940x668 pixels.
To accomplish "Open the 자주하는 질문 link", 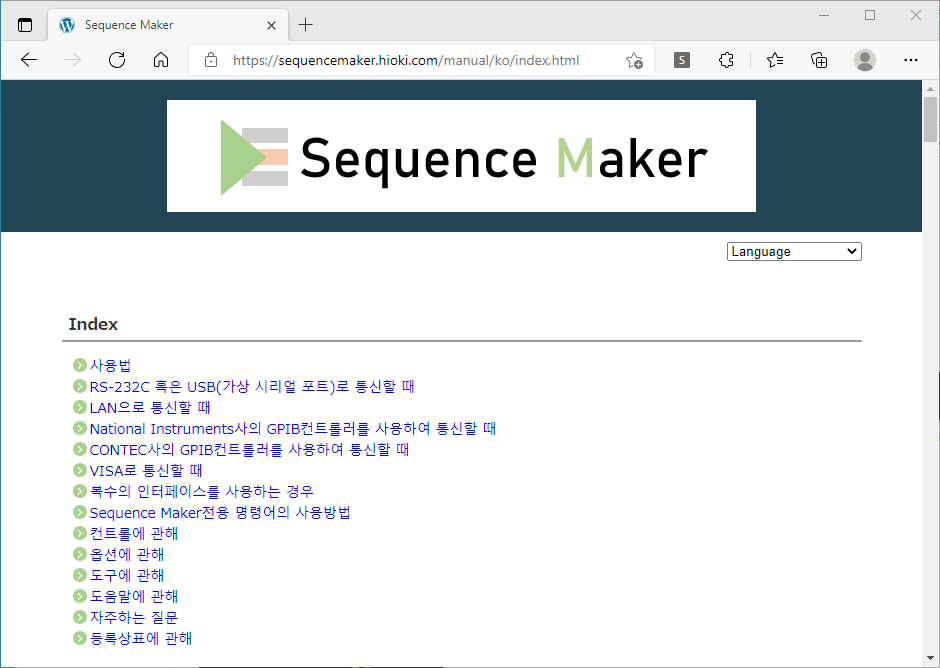I will pyautogui.click(x=134, y=617).
